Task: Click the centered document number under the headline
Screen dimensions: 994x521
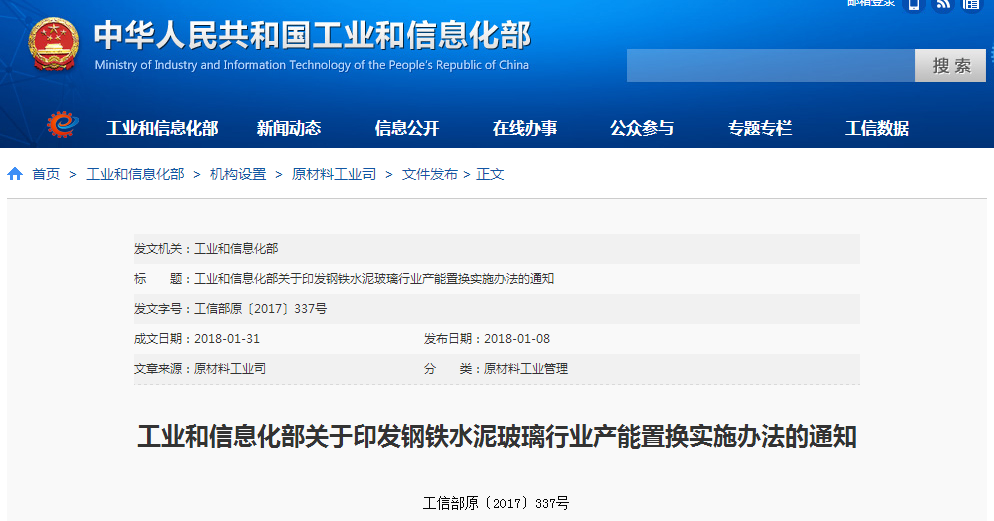Action: pyautogui.click(x=496, y=503)
